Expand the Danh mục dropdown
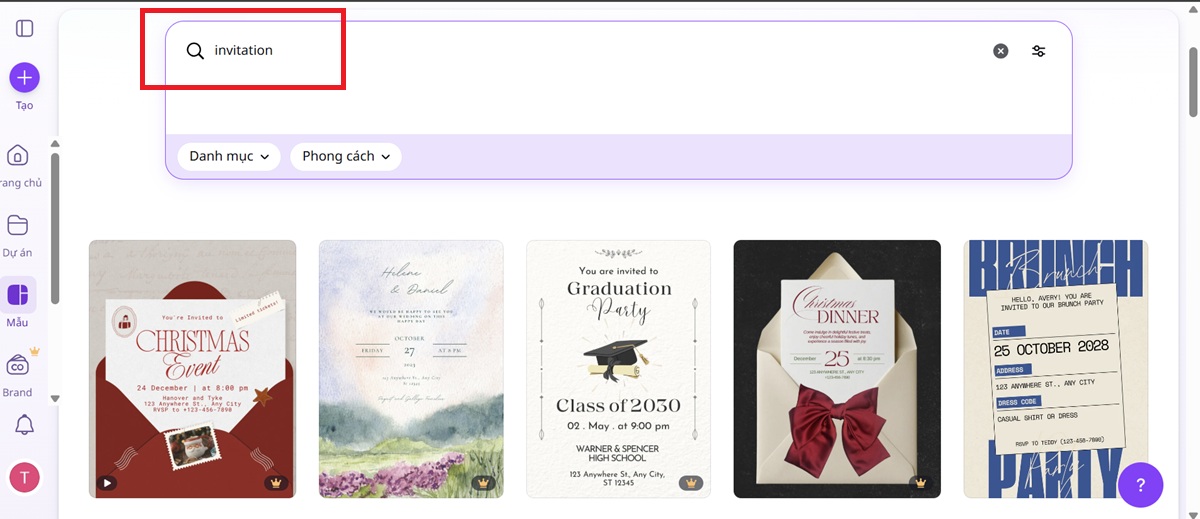Image resolution: width=1200 pixels, height=519 pixels. [x=229, y=156]
